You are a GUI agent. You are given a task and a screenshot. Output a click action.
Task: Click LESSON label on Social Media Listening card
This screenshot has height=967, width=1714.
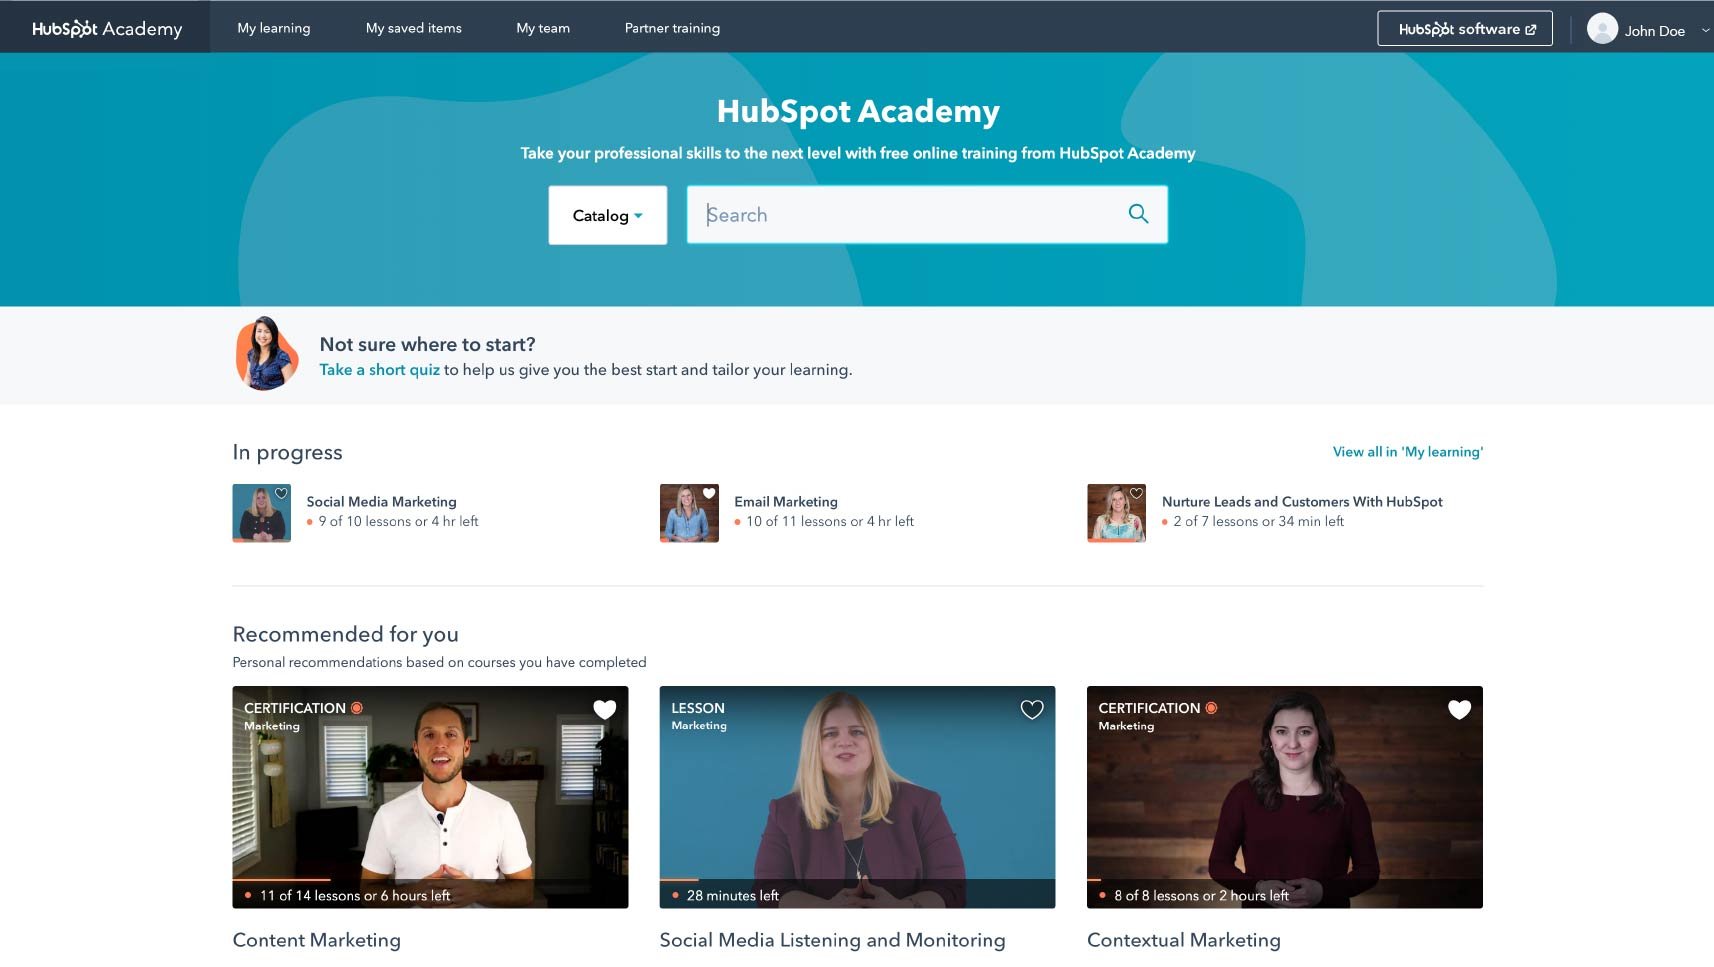point(698,708)
